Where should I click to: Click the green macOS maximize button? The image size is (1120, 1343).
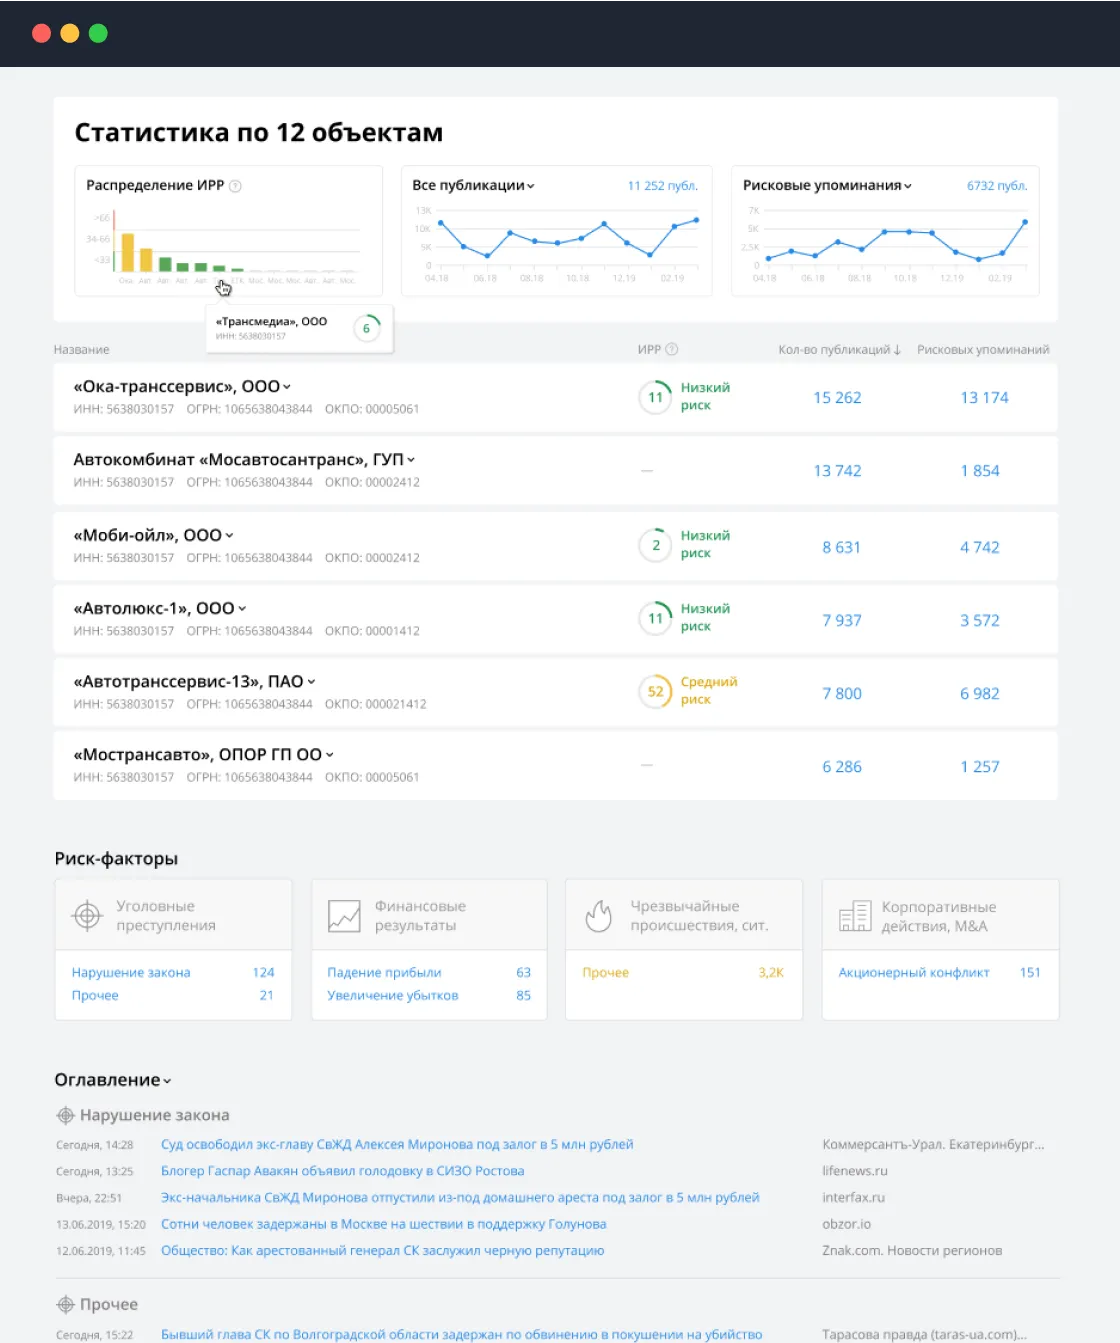(98, 33)
